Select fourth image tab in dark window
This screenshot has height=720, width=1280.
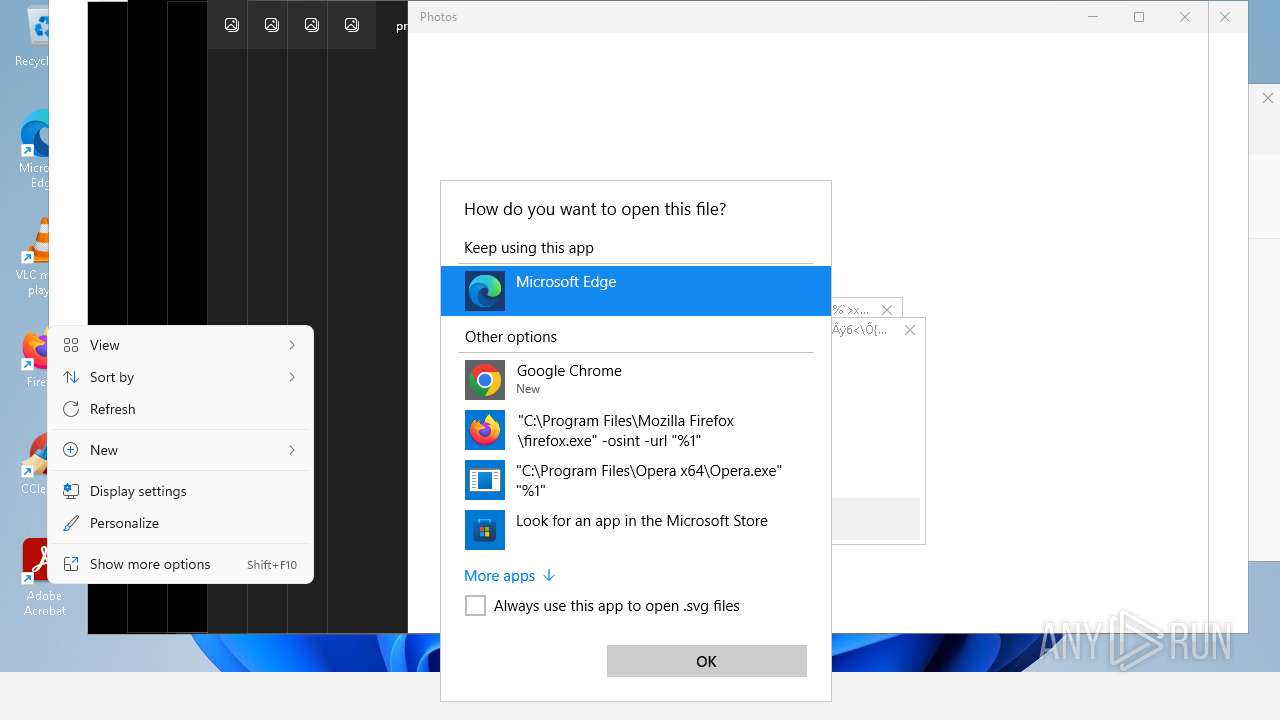point(352,25)
